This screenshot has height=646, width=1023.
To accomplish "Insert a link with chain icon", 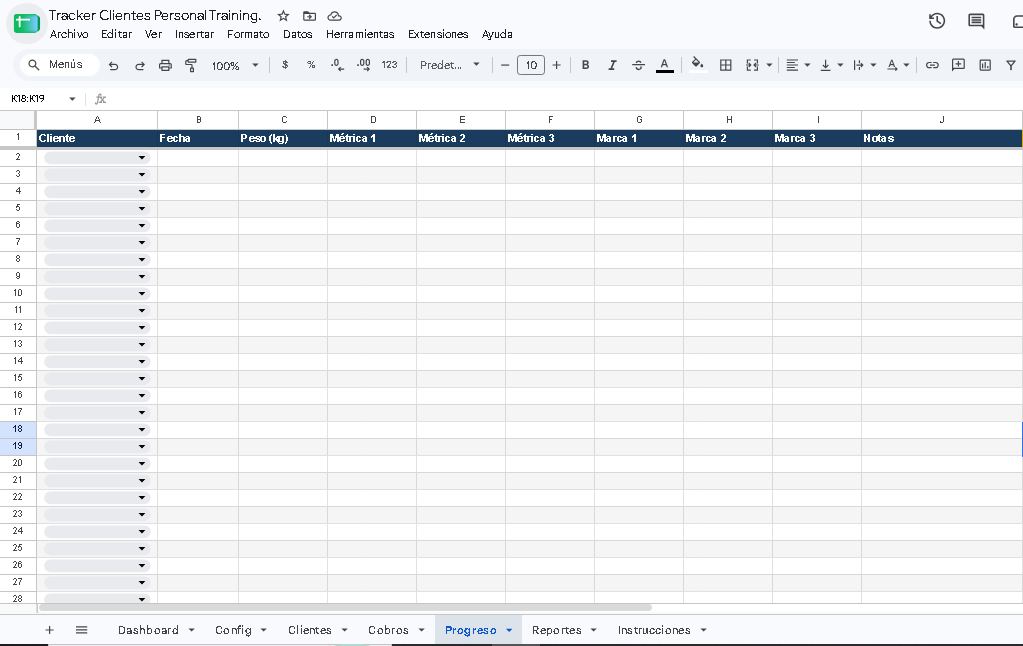I will tap(932, 65).
